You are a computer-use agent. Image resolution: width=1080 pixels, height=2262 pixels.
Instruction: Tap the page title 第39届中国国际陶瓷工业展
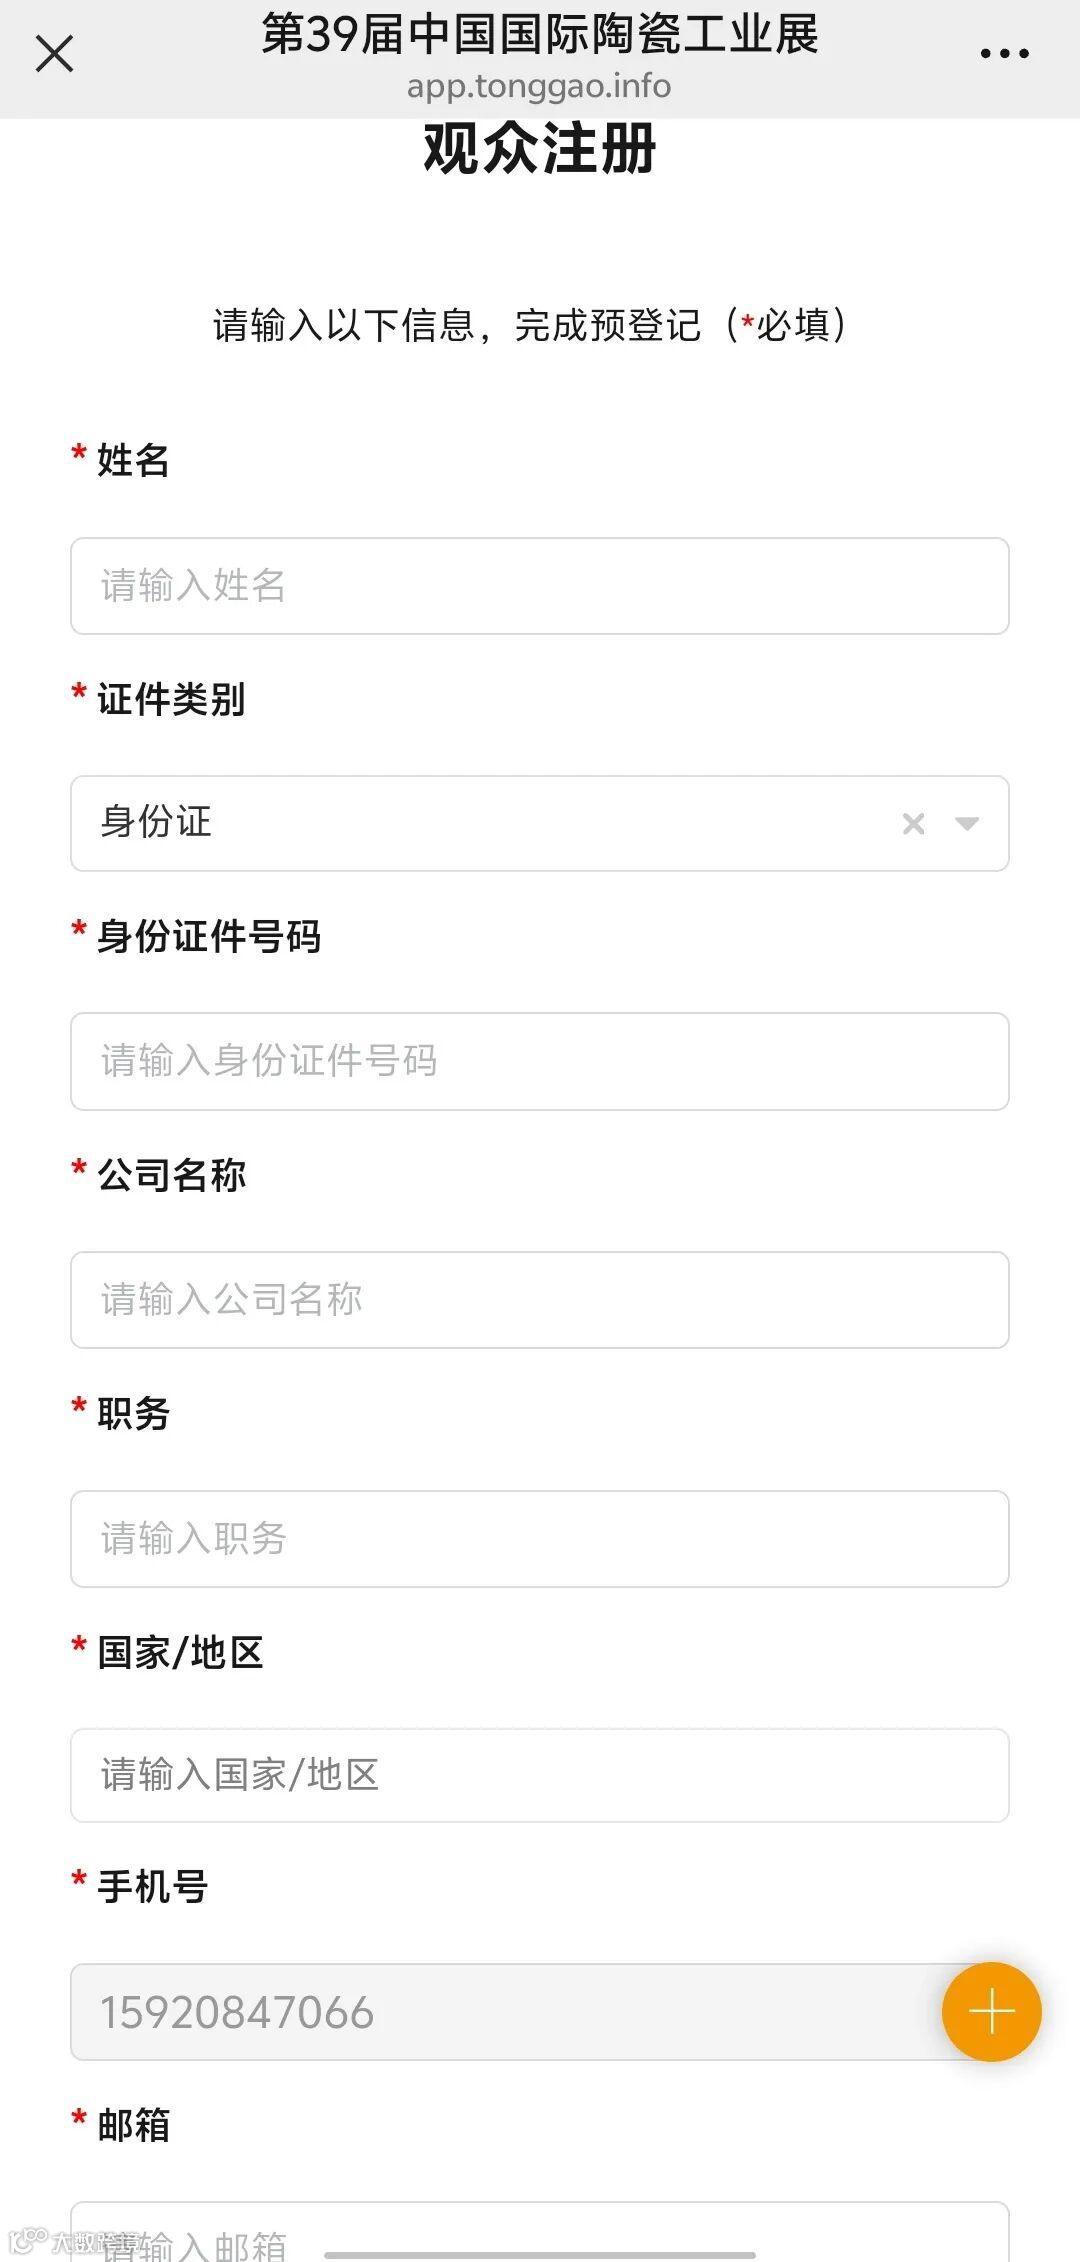click(x=539, y=34)
